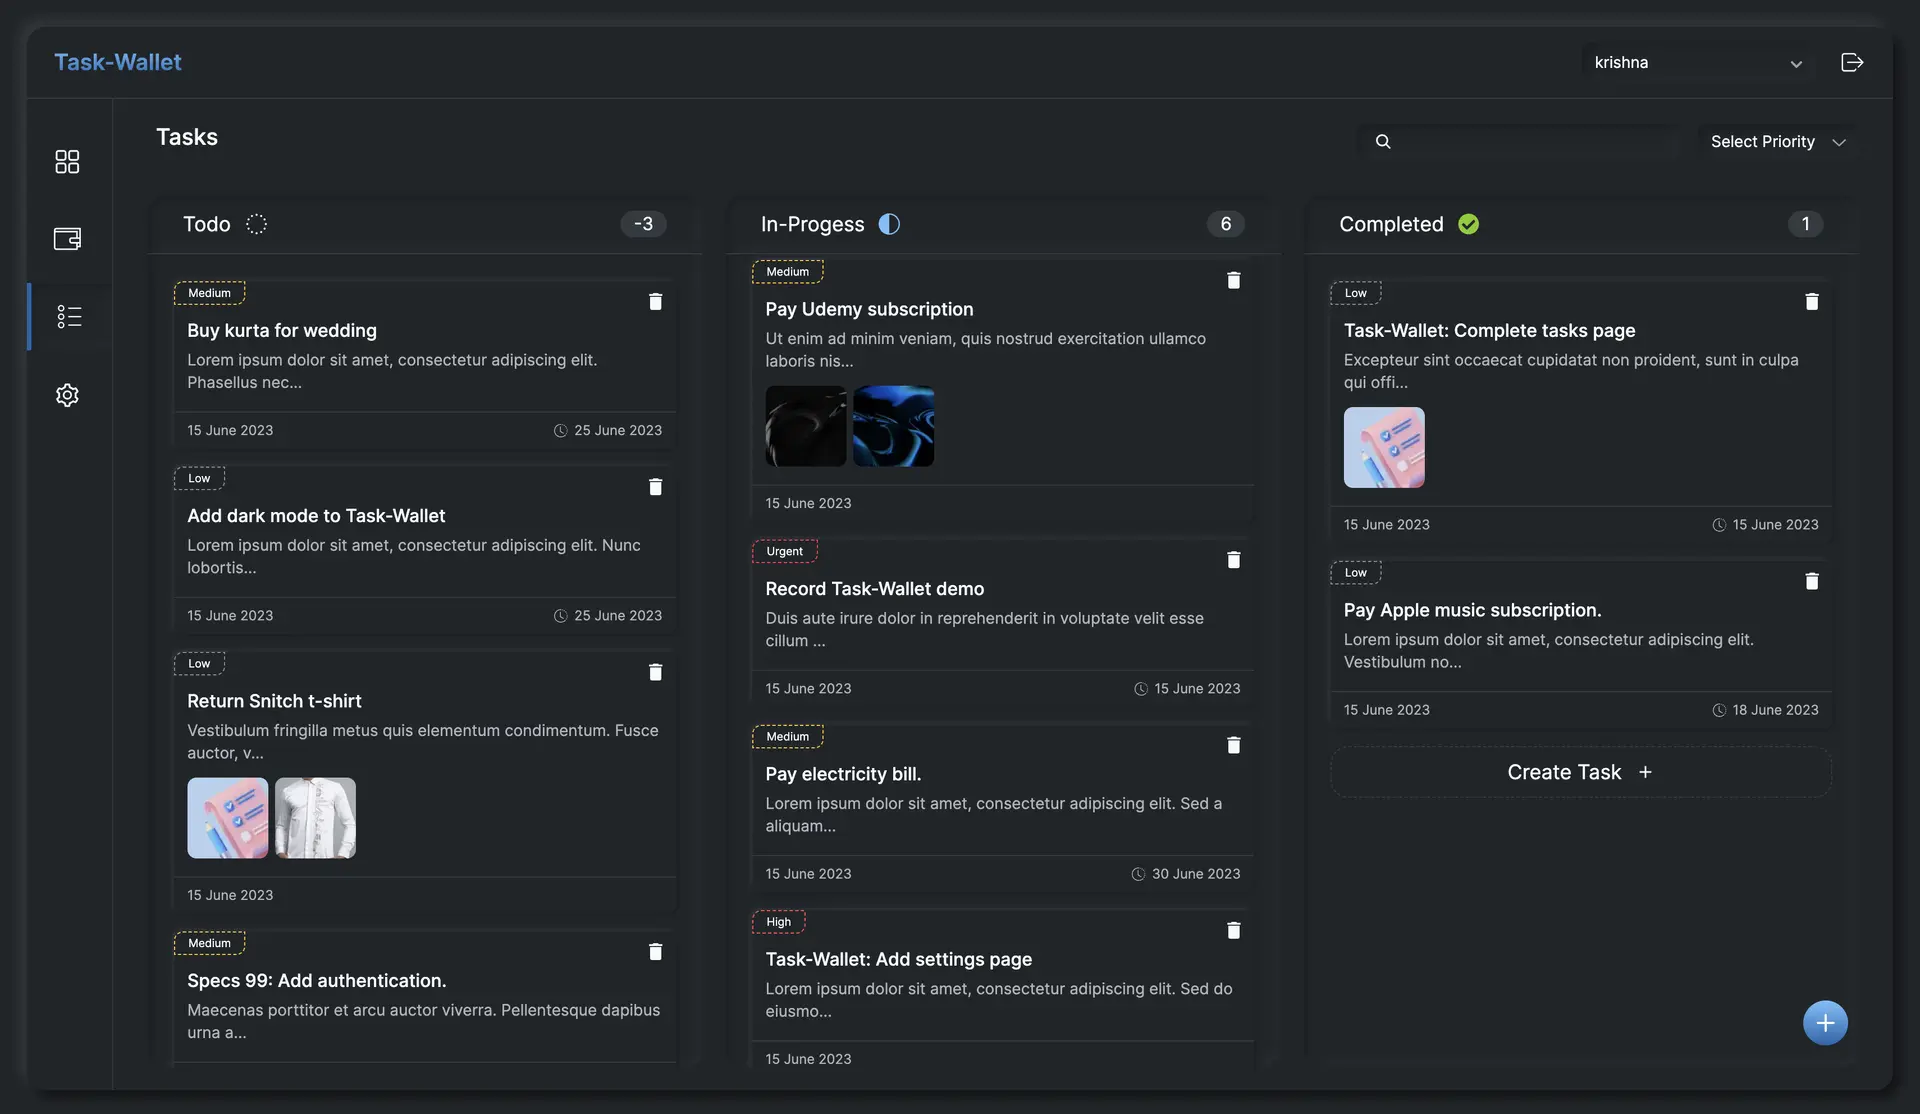Open Settings via the gear icon
The width and height of the screenshot is (1920, 1114).
click(67, 394)
